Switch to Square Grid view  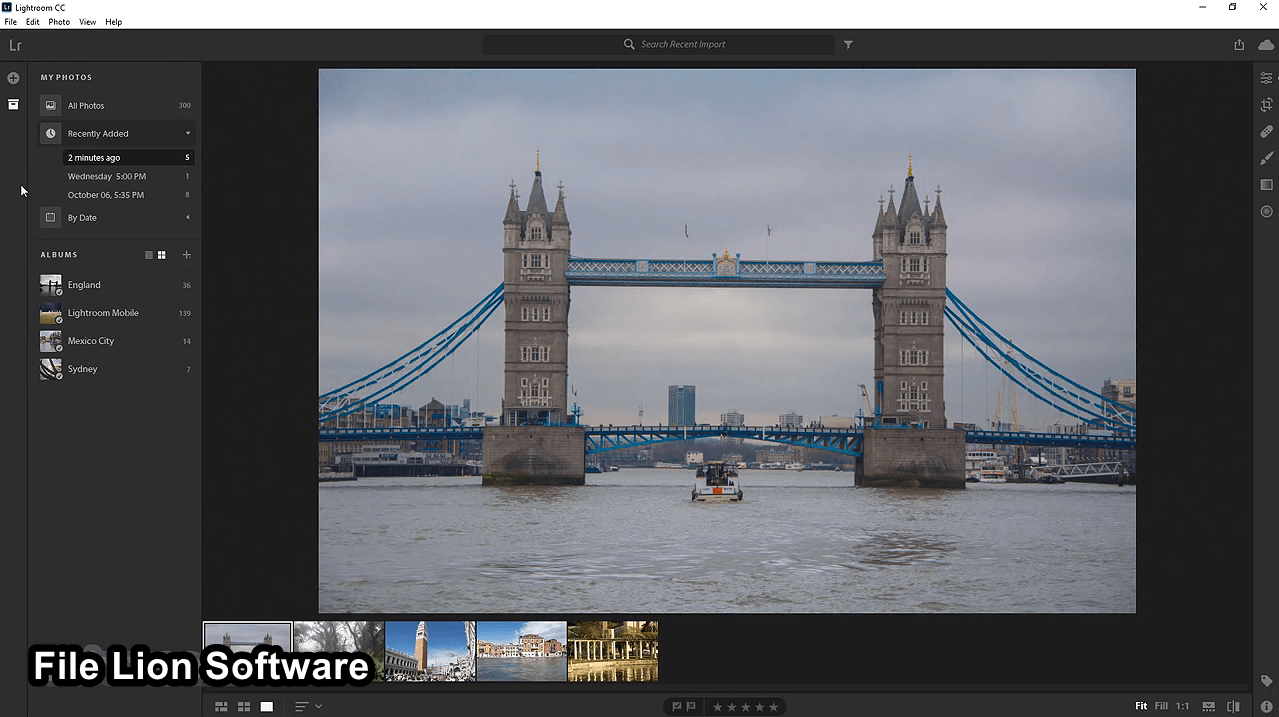(244, 706)
